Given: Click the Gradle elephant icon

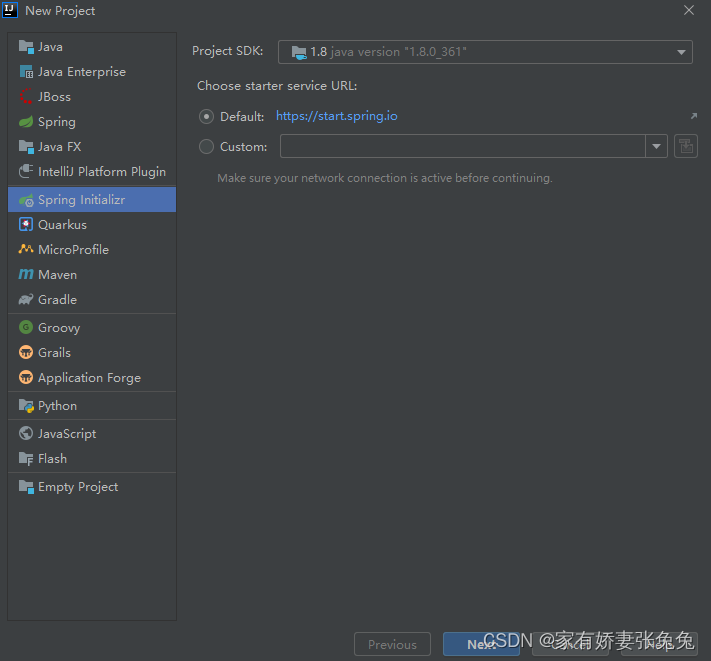Looking at the screenshot, I should (x=26, y=299).
